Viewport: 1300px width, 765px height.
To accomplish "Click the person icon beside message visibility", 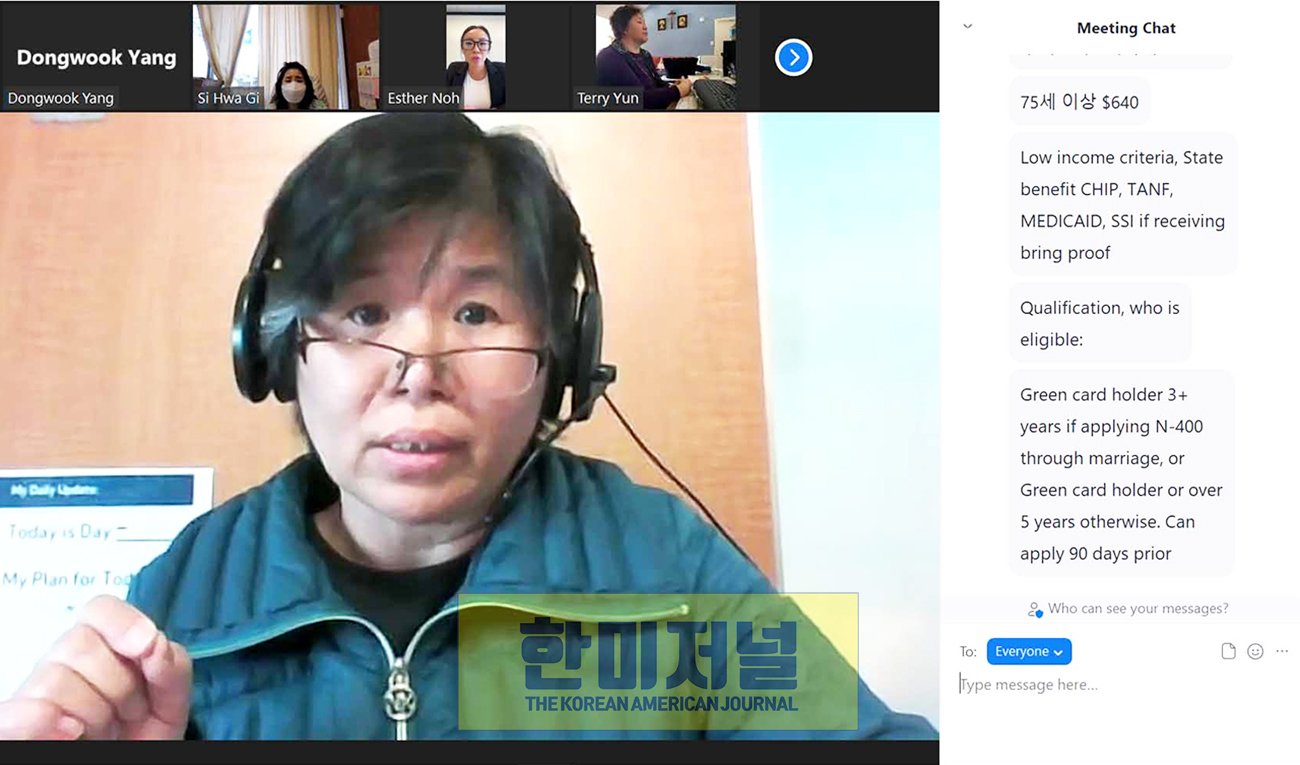I will [x=1035, y=609].
